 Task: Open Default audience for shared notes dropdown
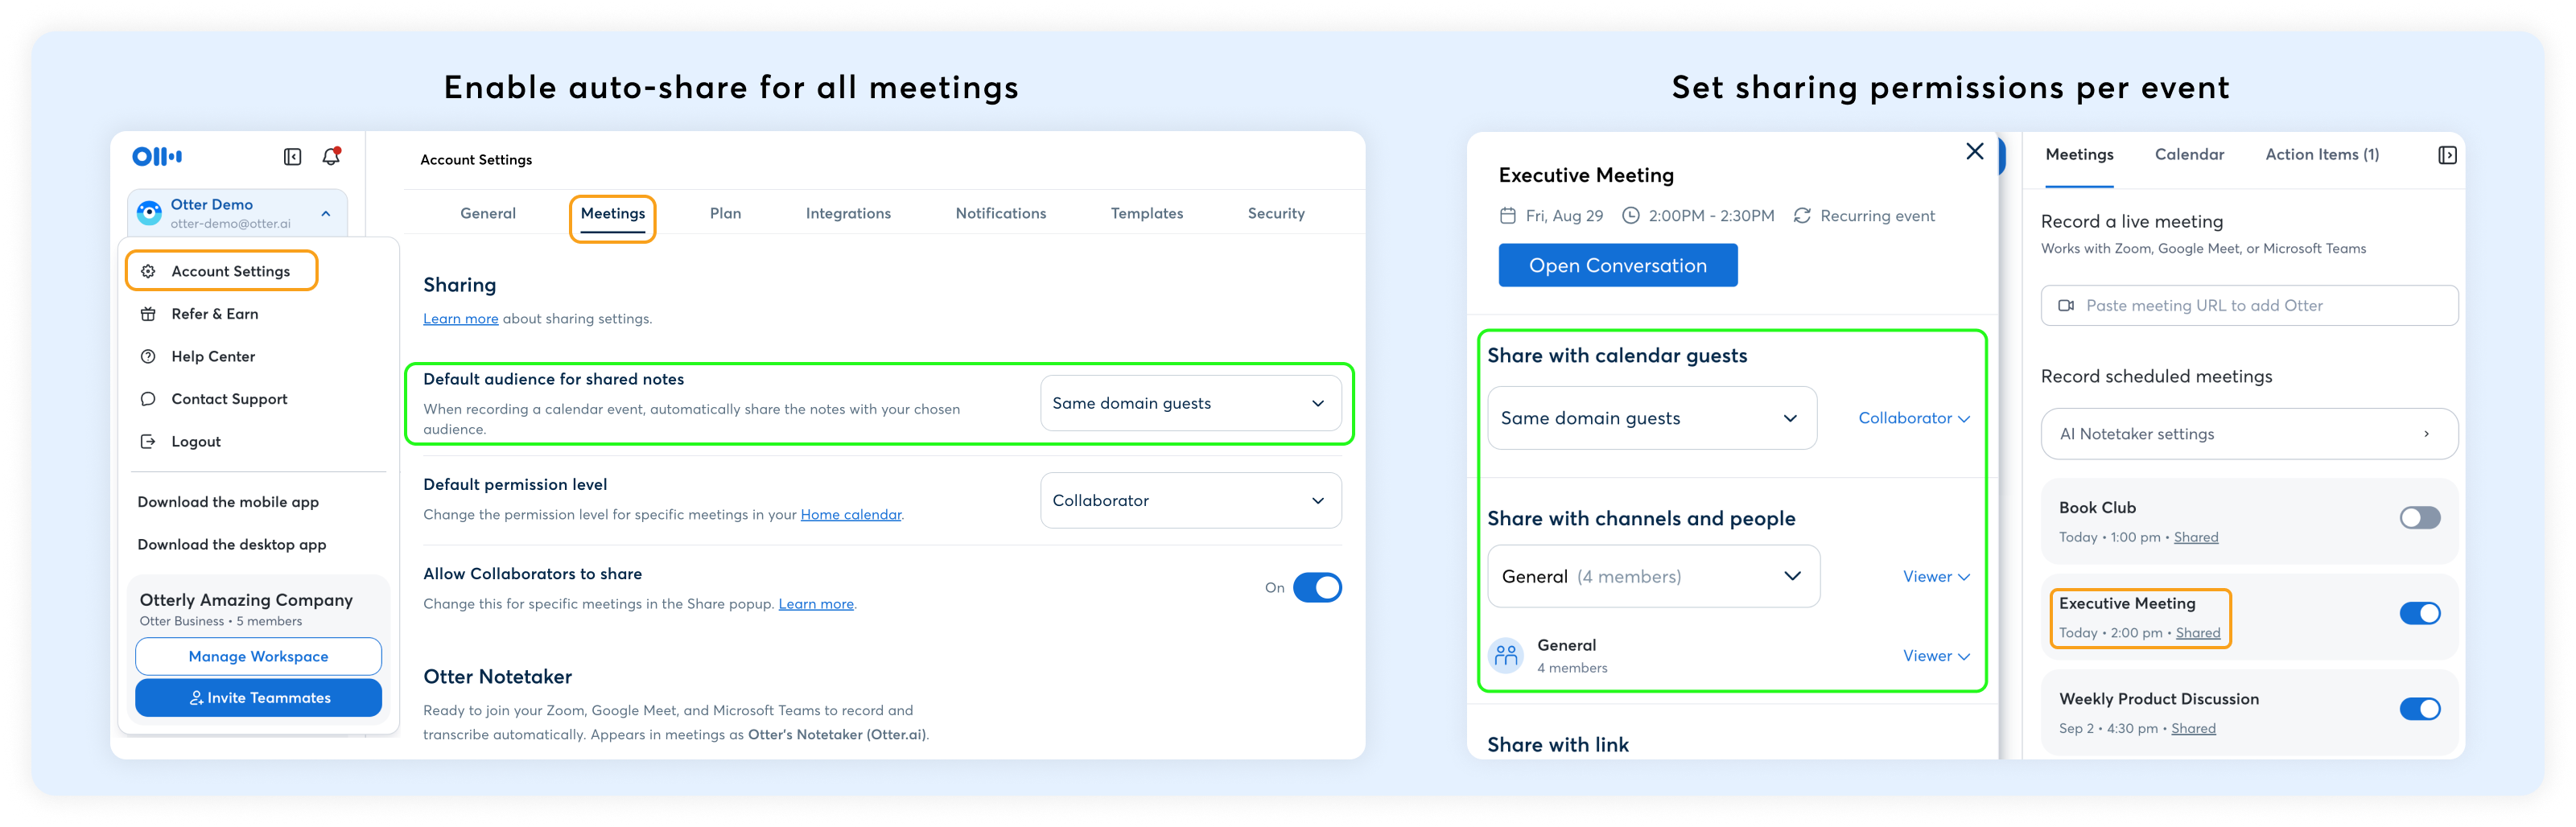click(1190, 403)
